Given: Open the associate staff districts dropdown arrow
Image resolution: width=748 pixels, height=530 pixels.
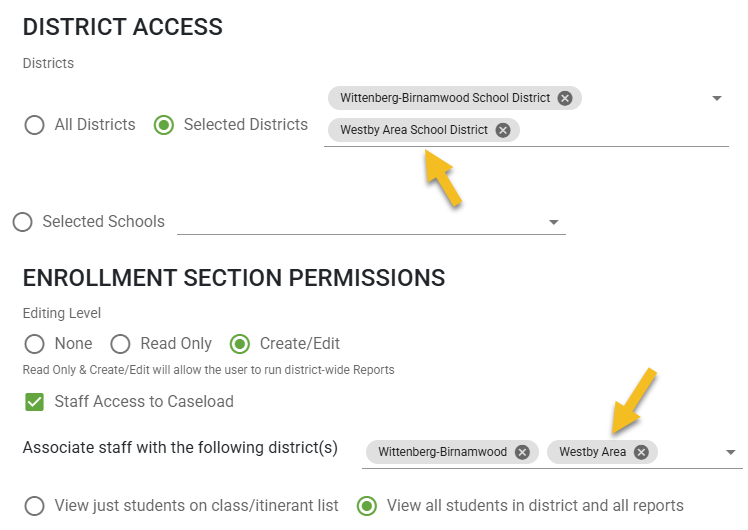Looking at the screenshot, I should pyautogui.click(x=730, y=452).
